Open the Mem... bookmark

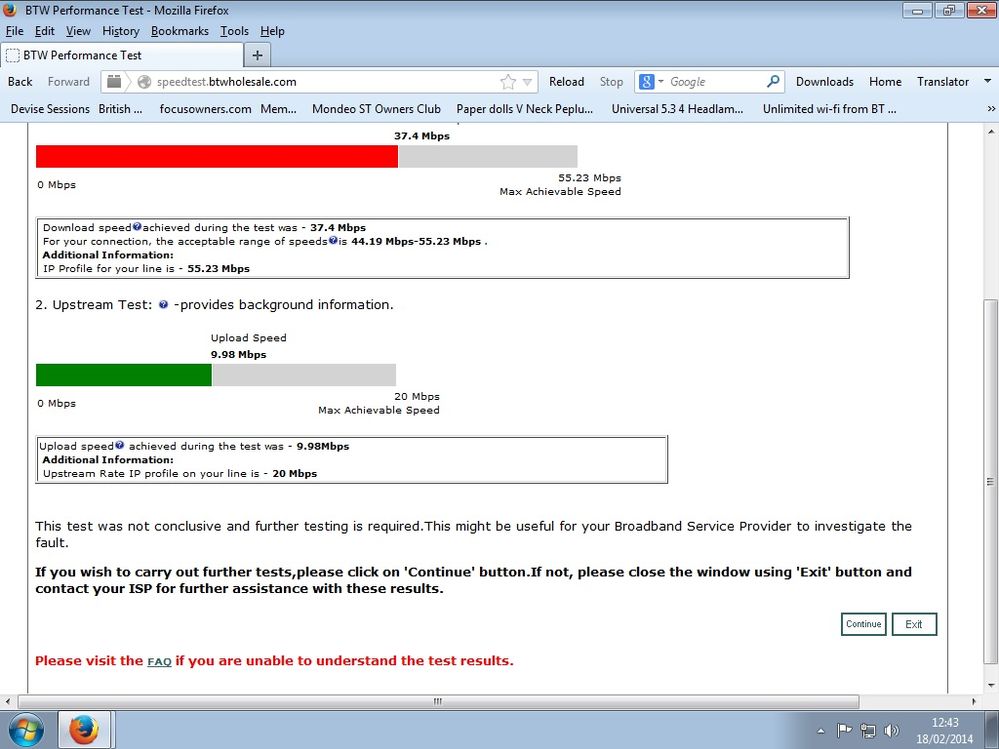coord(278,109)
